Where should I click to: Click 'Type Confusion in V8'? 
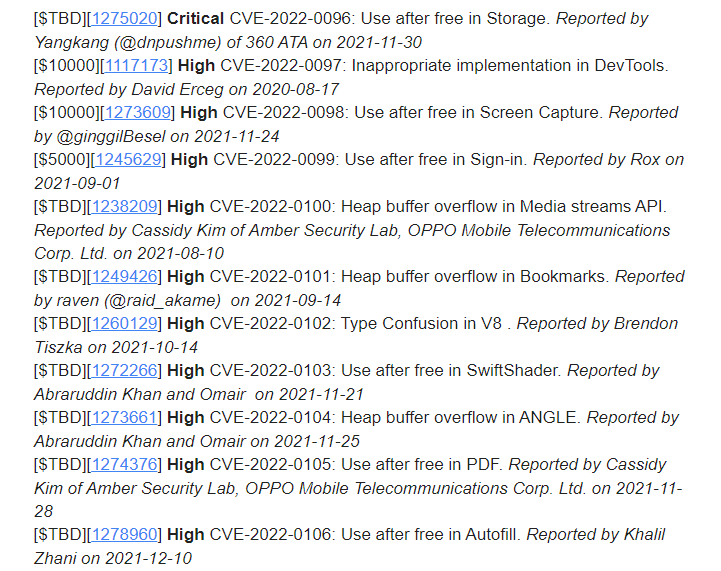[x=421, y=323]
